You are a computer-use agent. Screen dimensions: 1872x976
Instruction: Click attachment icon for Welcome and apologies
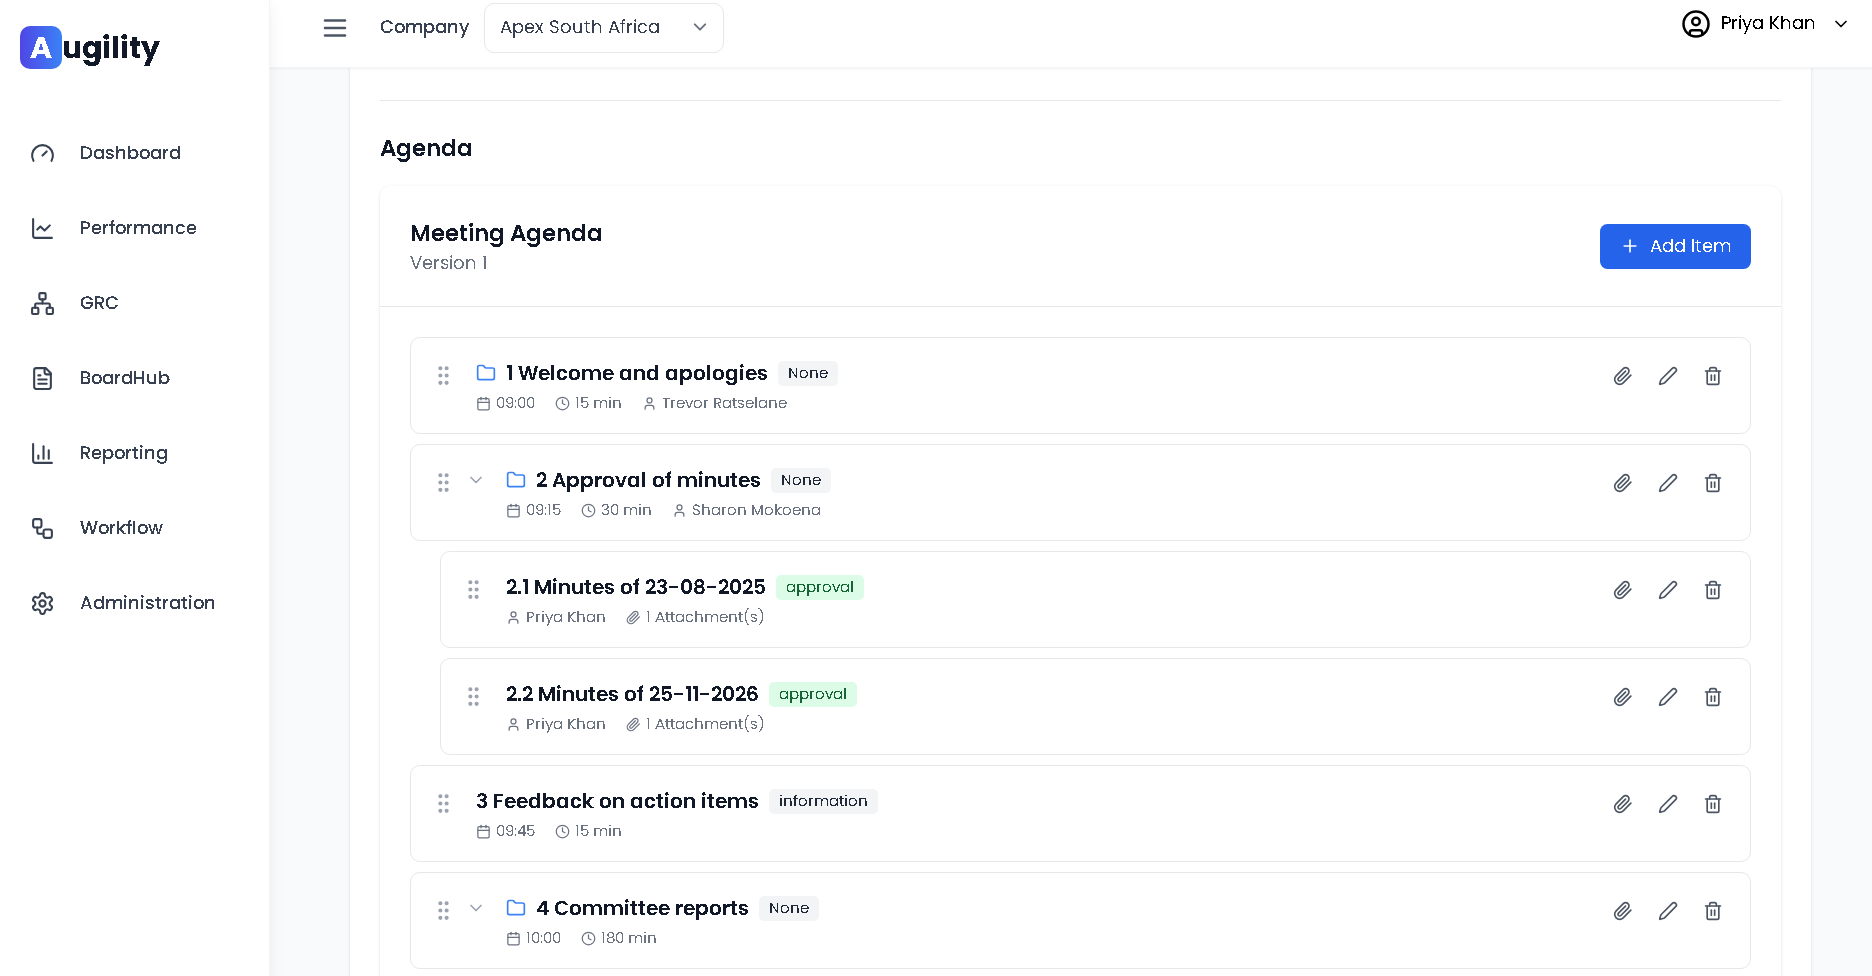pyautogui.click(x=1623, y=376)
